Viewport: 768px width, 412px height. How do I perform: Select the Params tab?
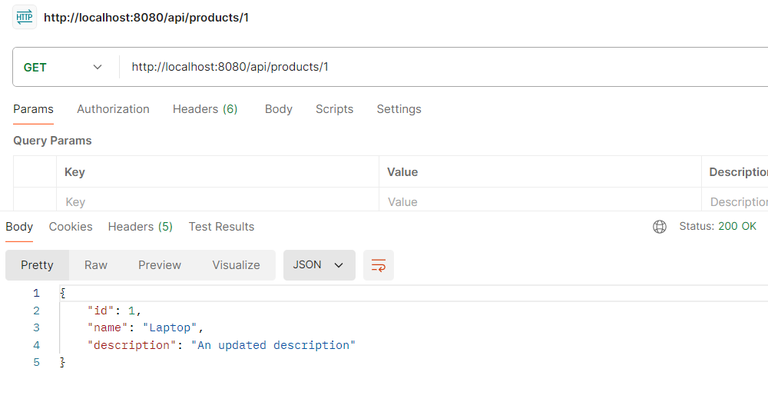33,109
